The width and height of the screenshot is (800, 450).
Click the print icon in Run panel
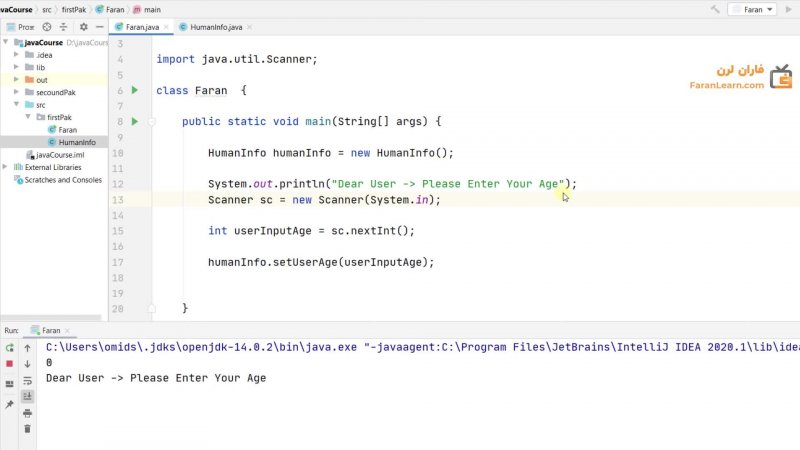coord(28,412)
